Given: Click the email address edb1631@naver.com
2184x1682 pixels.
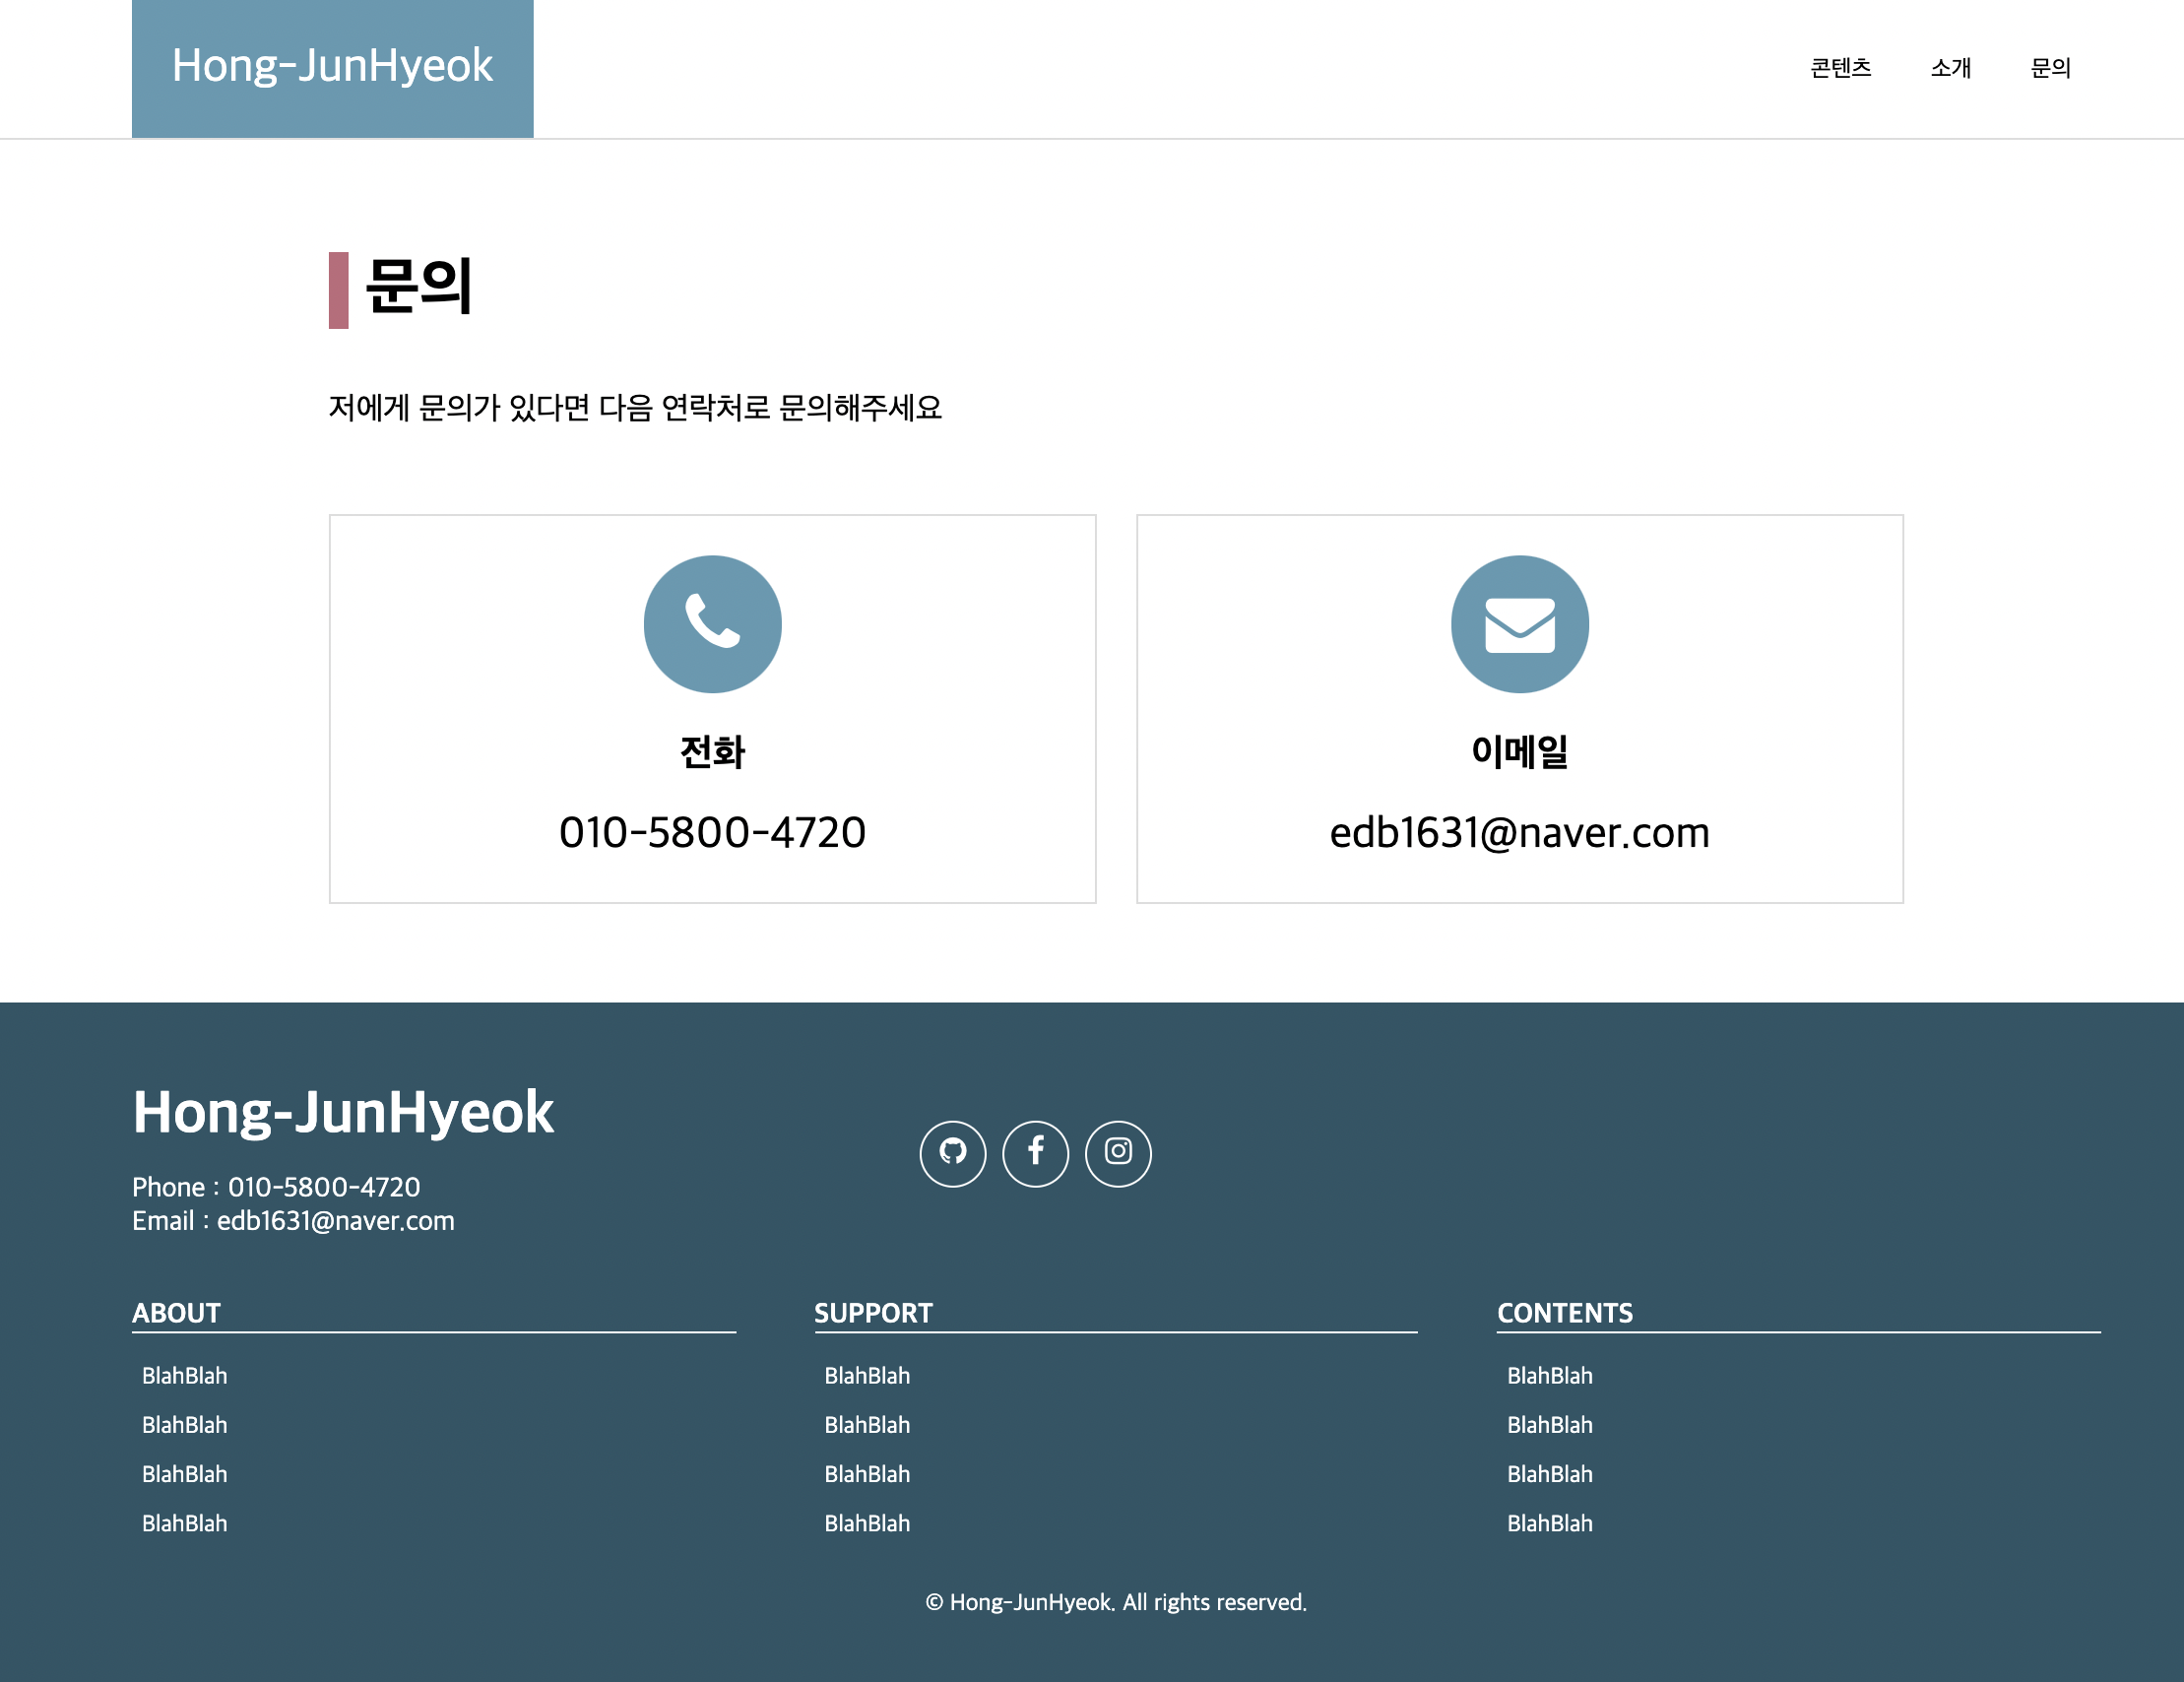Looking at the screenshot, I should pos(1519,832).
